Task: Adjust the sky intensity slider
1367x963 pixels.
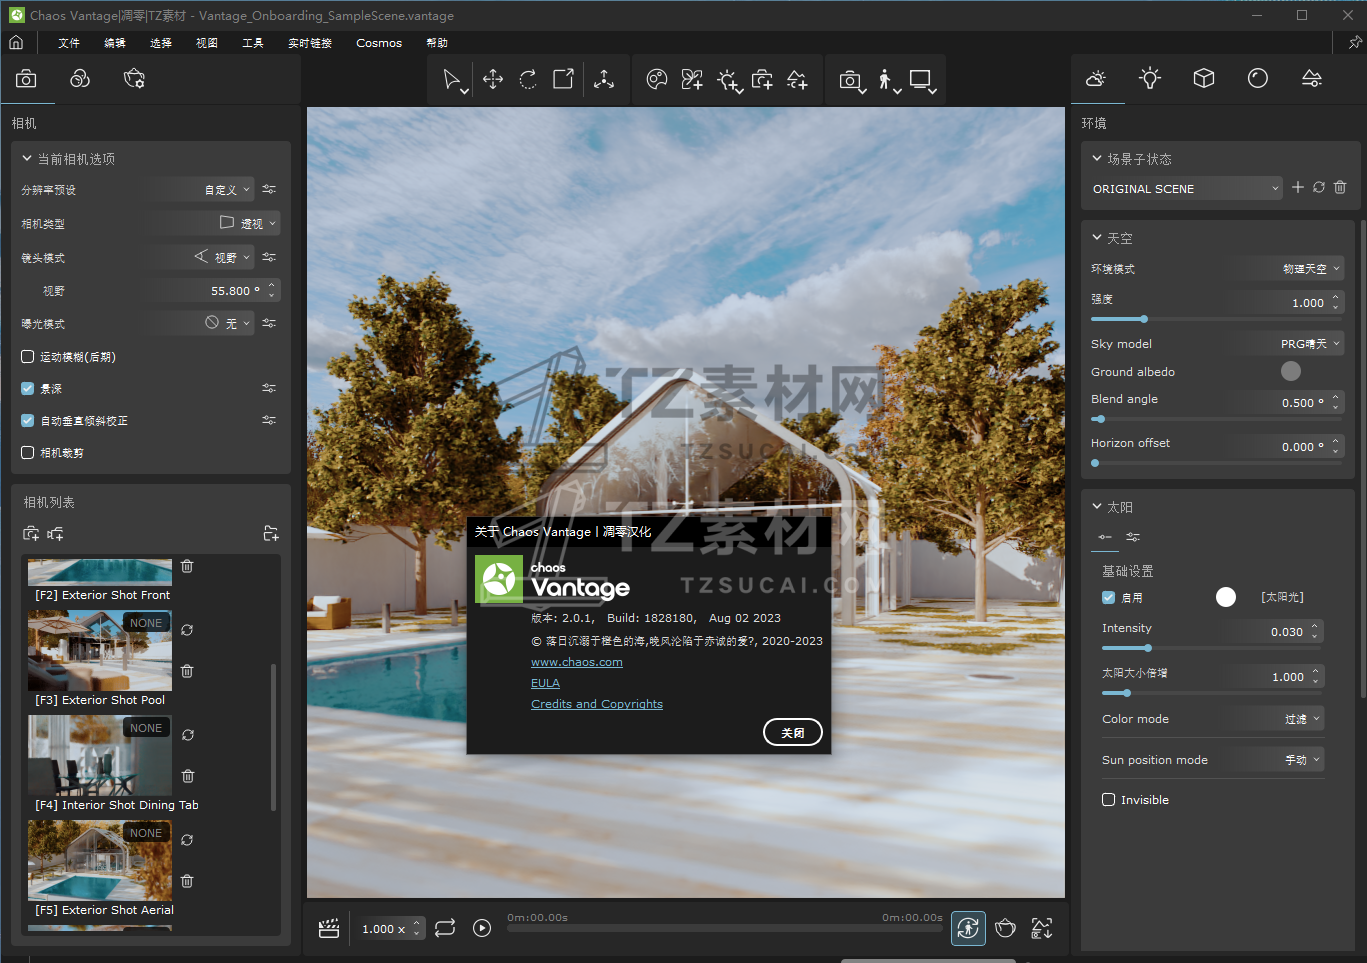Action: coord(1217,319)
